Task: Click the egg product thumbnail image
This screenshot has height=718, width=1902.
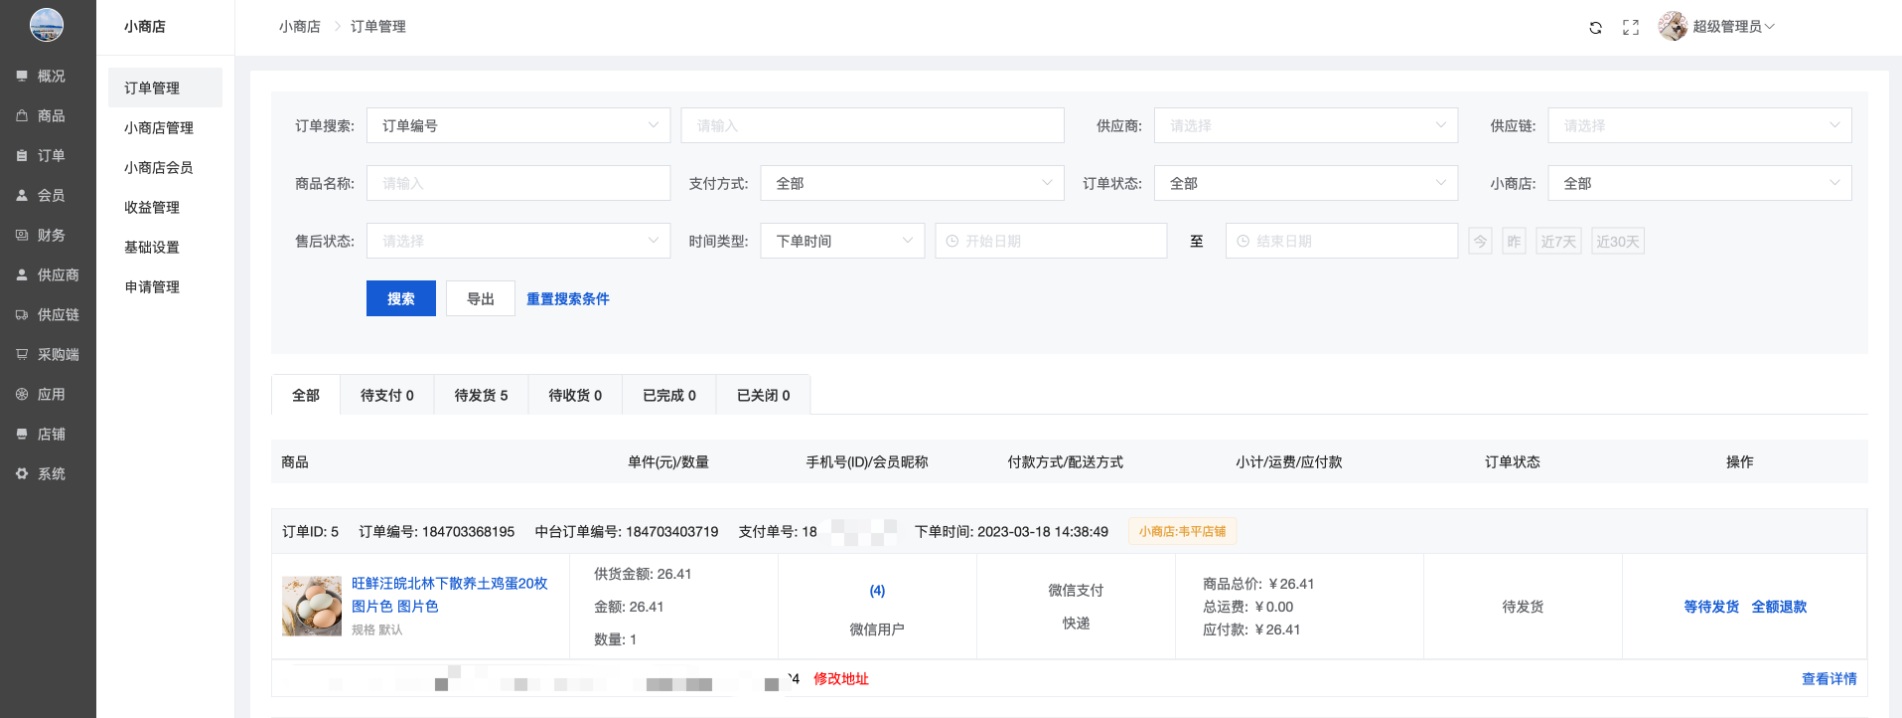Action: [311, 606]
